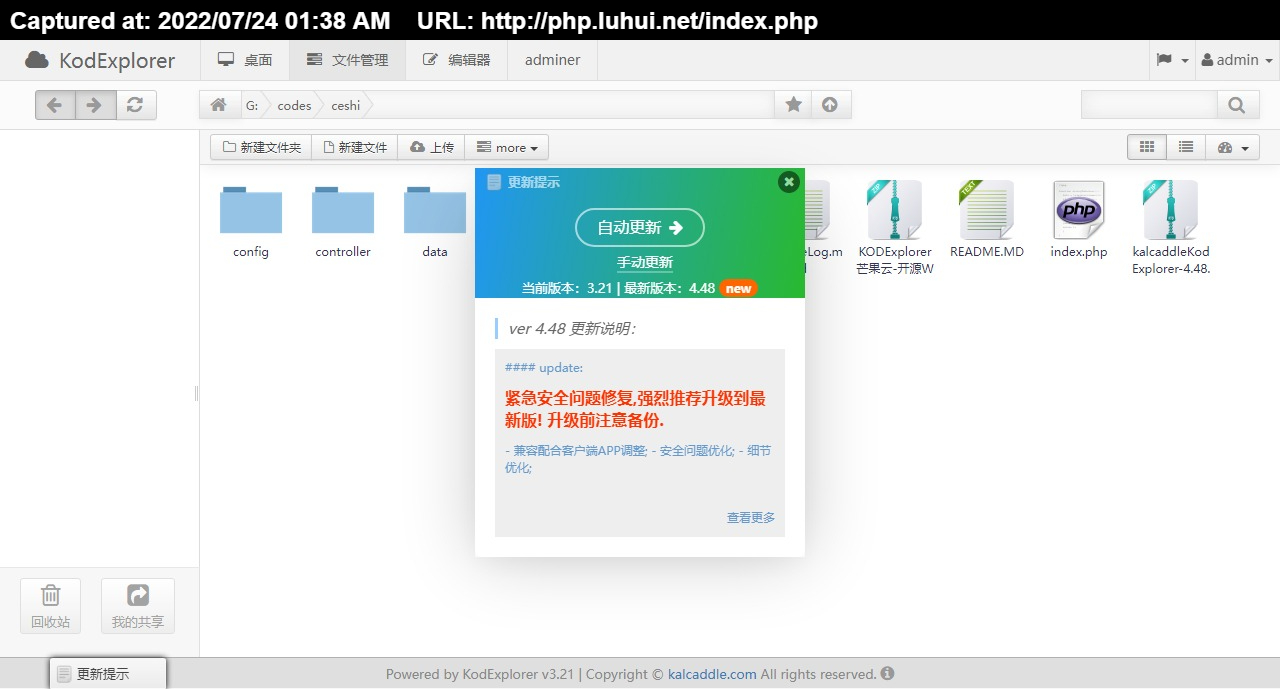Go to home in the address bar
The height and width of the screenshot is (689, 1280).
tap(218, 105)
